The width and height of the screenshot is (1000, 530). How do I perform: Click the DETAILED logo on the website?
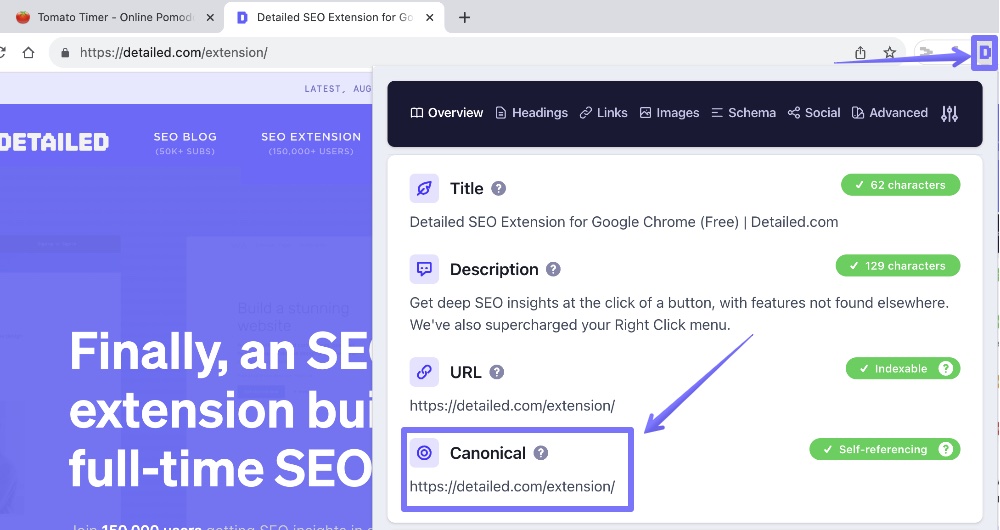54,142
